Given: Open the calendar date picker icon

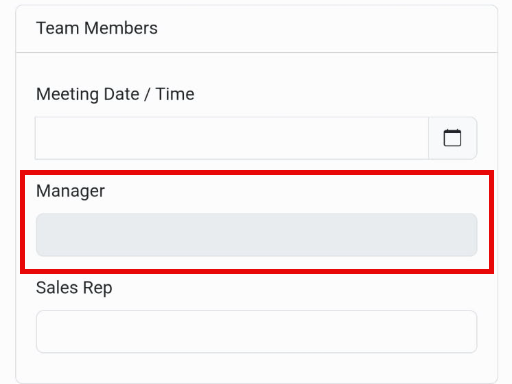Looking at the screenshot, I should tap(452, 138).
